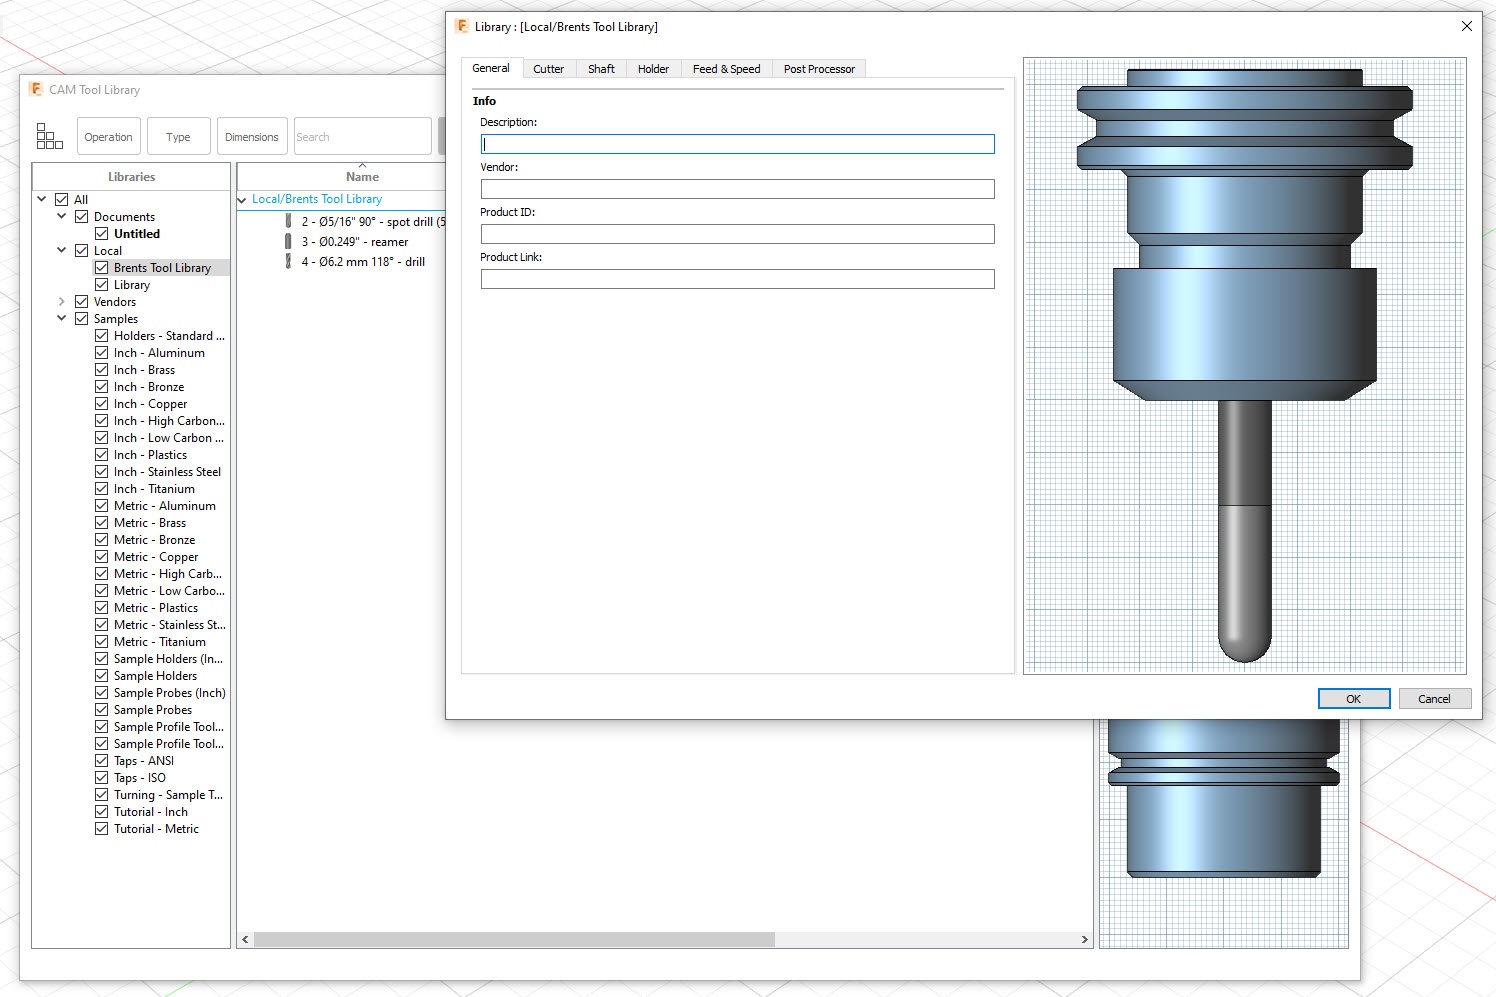Open the Operation filter
This screenshot has height=997, width=1496.
click(x=108, y=135)
